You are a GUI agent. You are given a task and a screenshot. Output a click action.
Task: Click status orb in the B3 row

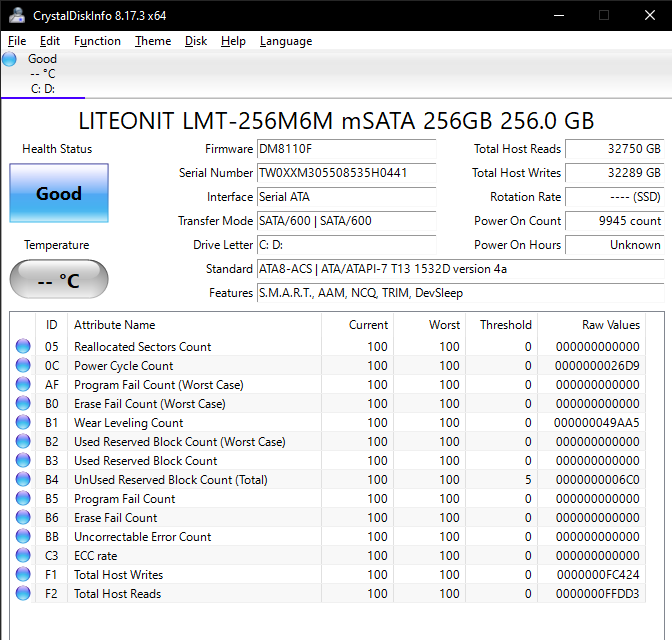pos(23,460)
